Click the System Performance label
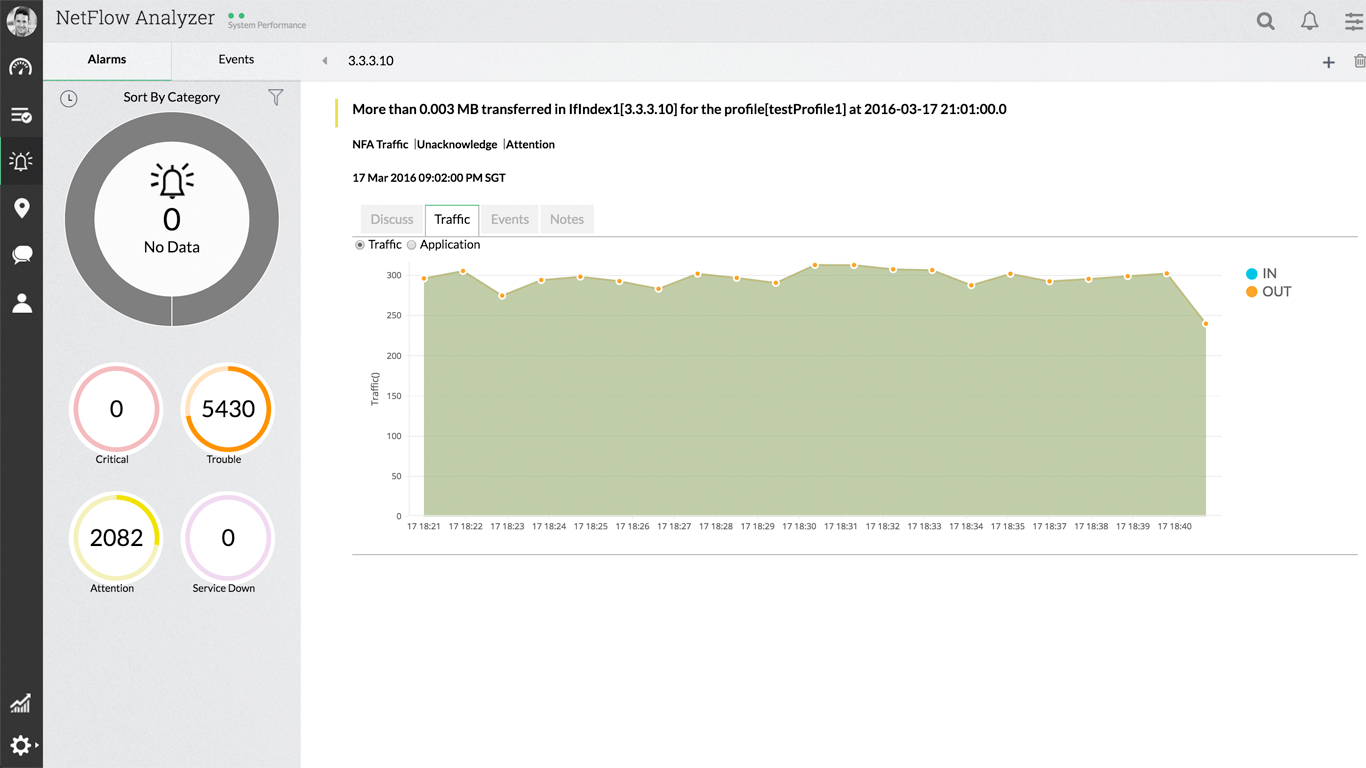The image size is (1366, 768). (267, 25)
